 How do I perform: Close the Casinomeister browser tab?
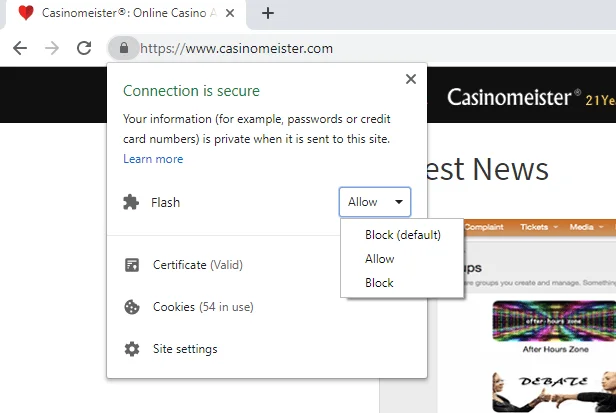pos(230,13)
